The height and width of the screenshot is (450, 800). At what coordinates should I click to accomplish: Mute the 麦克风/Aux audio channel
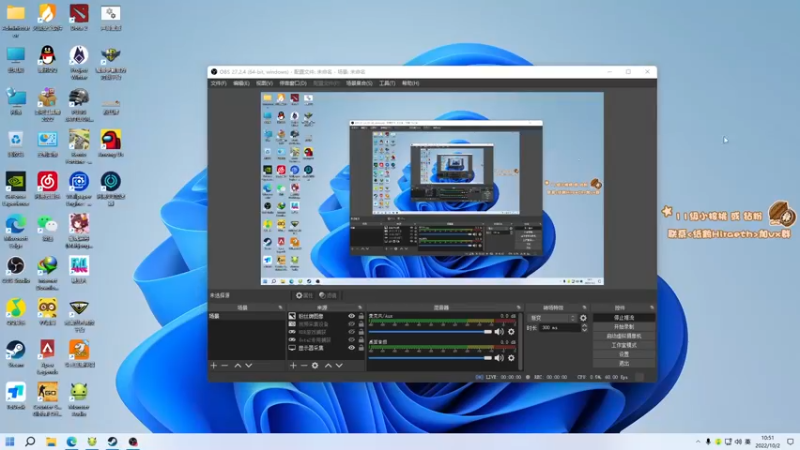[499, 332]
